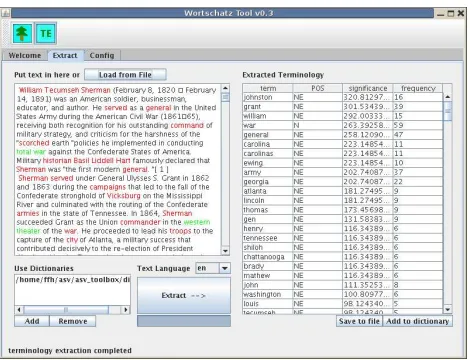This screenshot has height=360, width=470.
Task: Select the 'mathew' term row
Action: point(343,275)
